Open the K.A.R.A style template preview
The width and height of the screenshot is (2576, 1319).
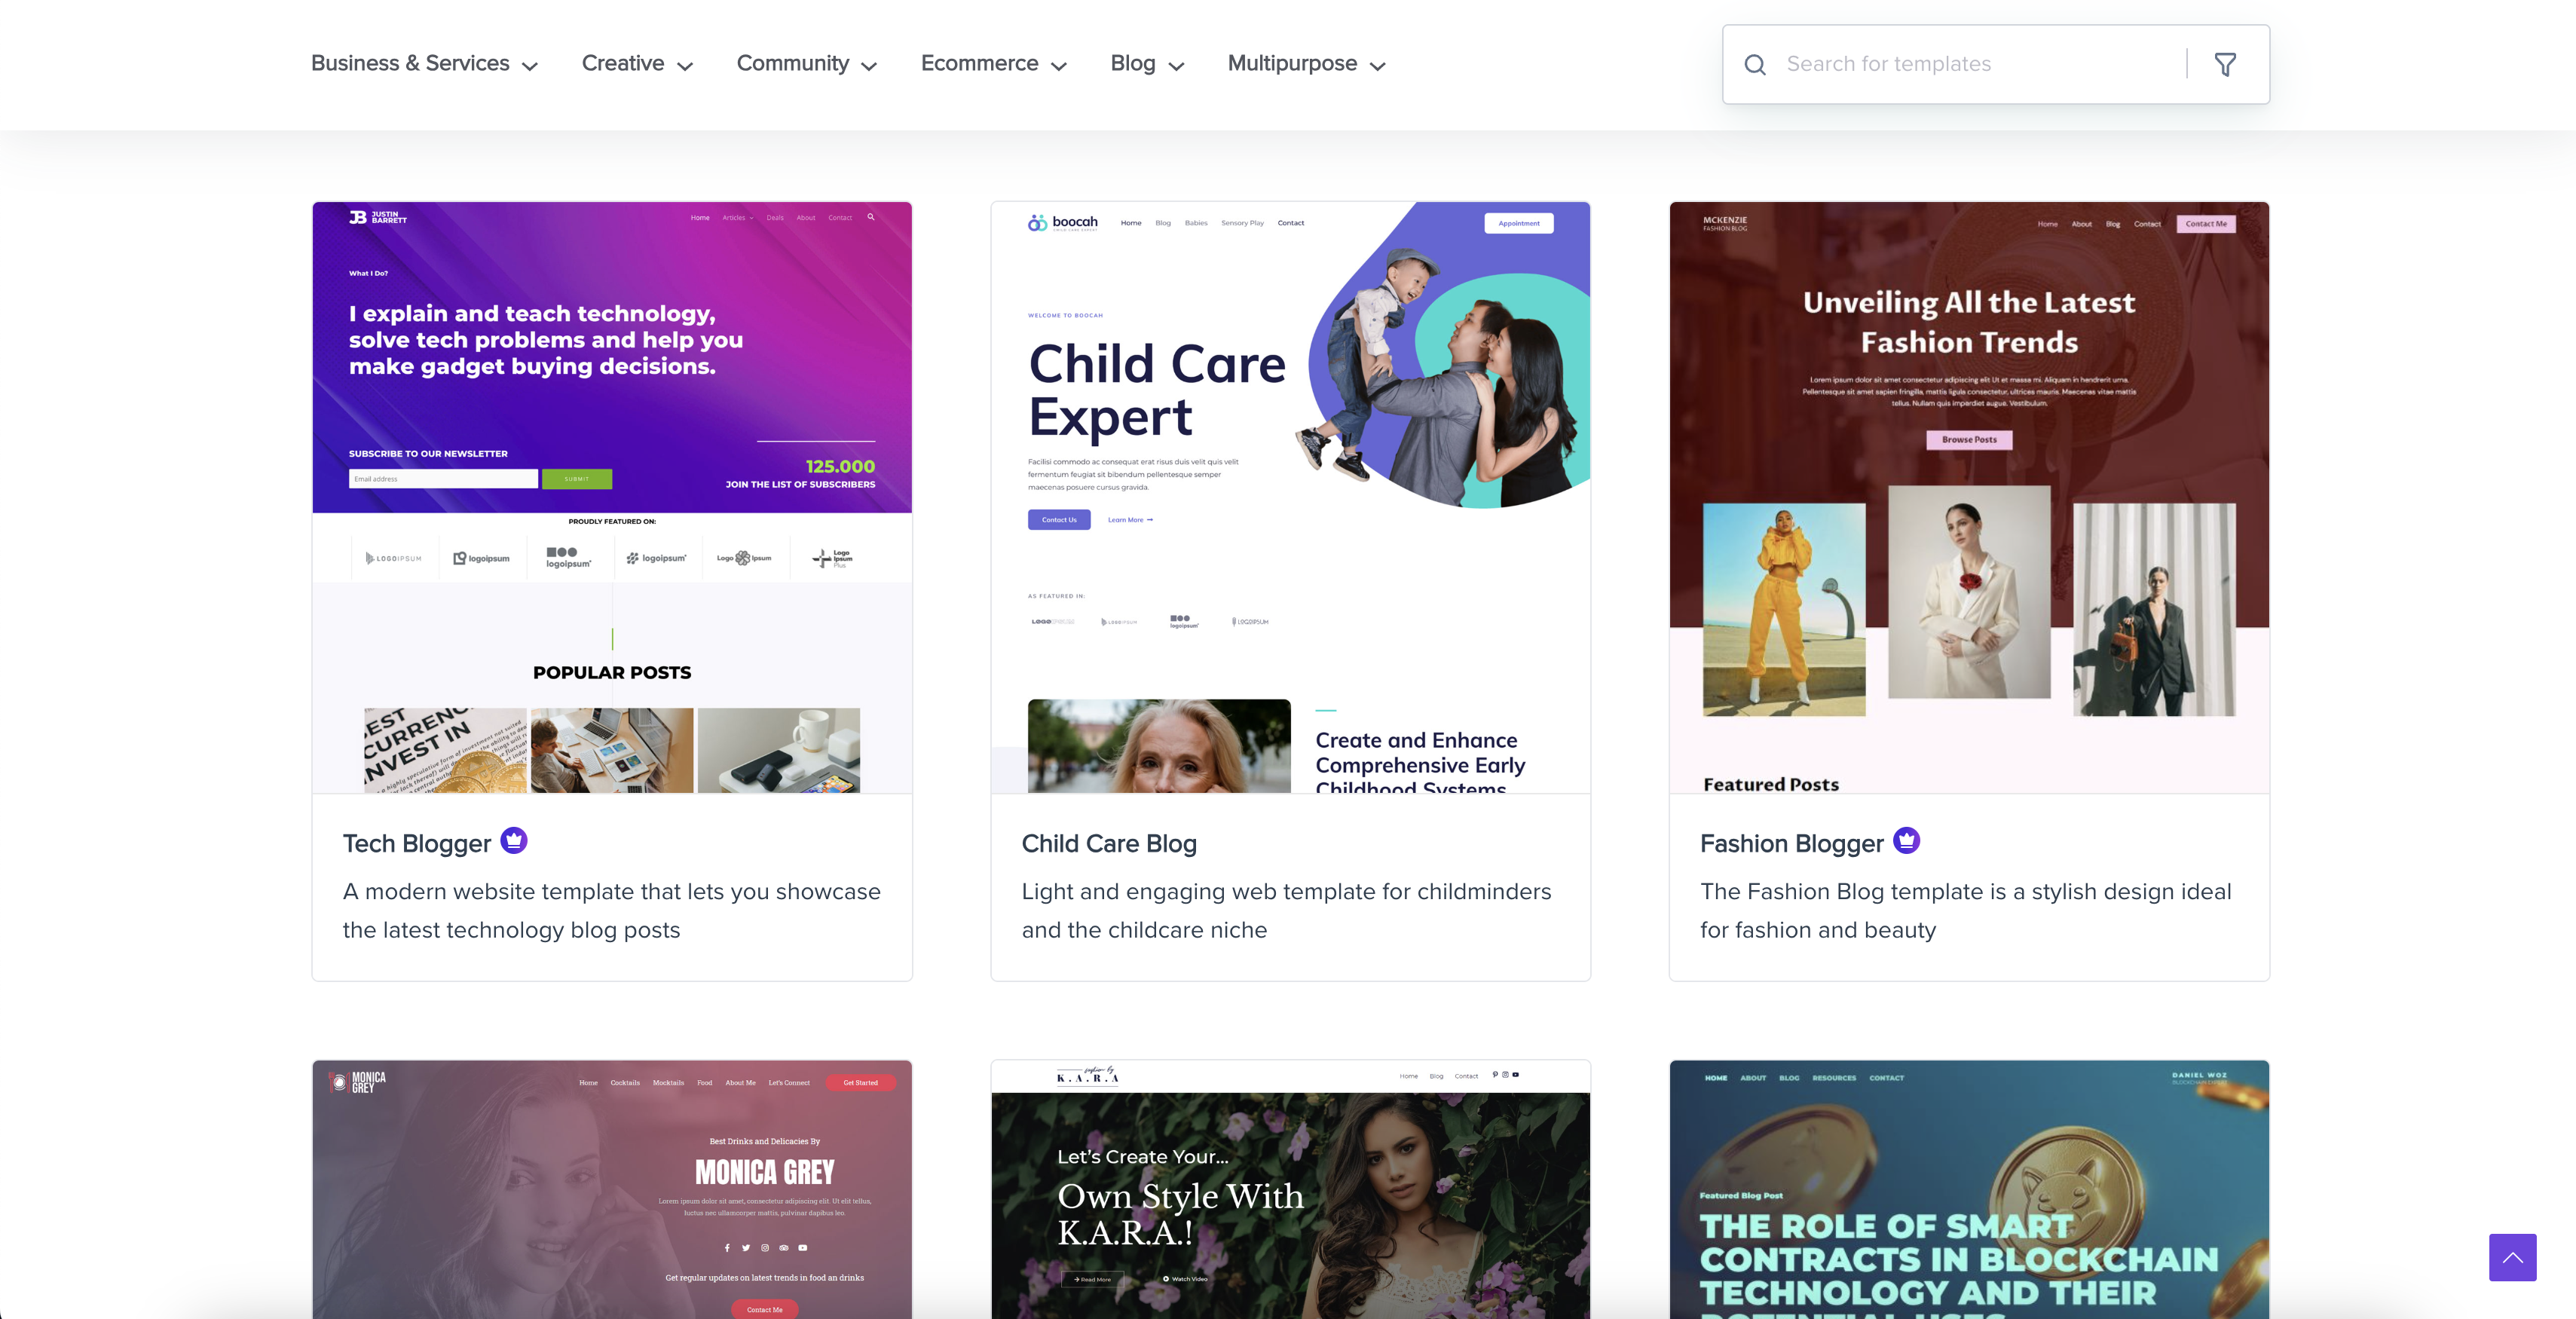1290,1189
